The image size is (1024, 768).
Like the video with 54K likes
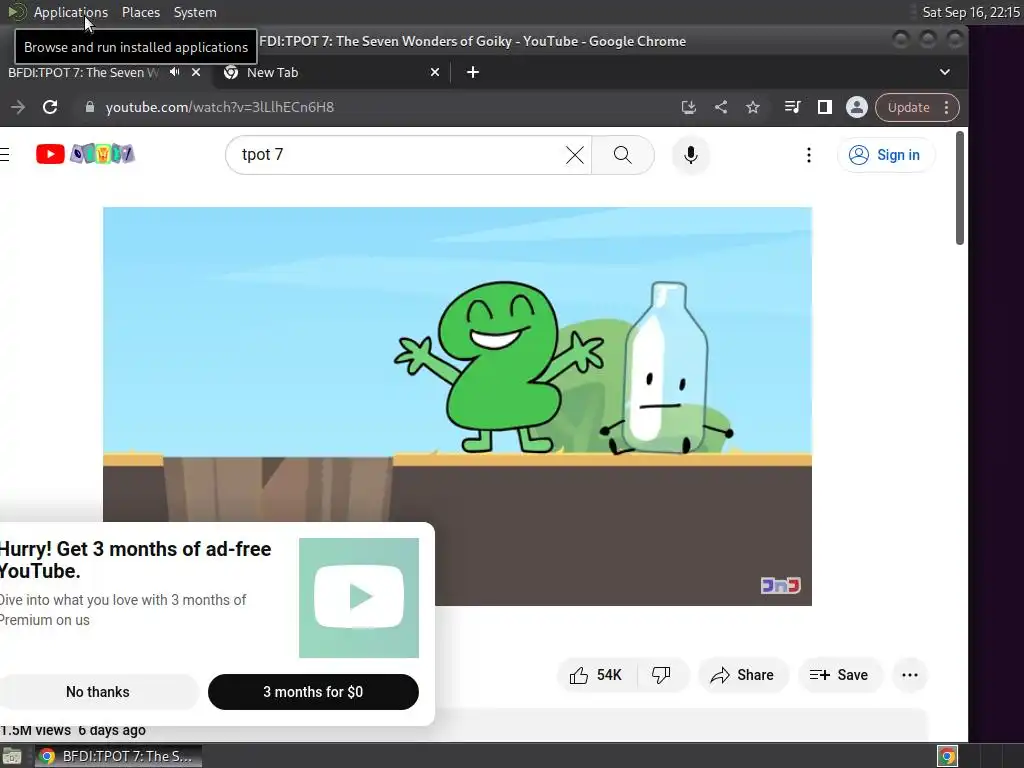point(596,675)
